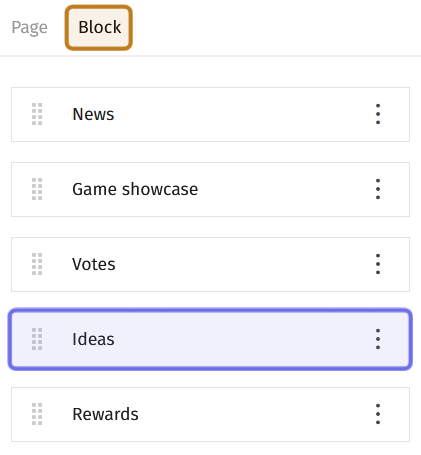Screen dimensions: 421x455
Task: Choose the Rewards block label
Action: pos(105,414)
